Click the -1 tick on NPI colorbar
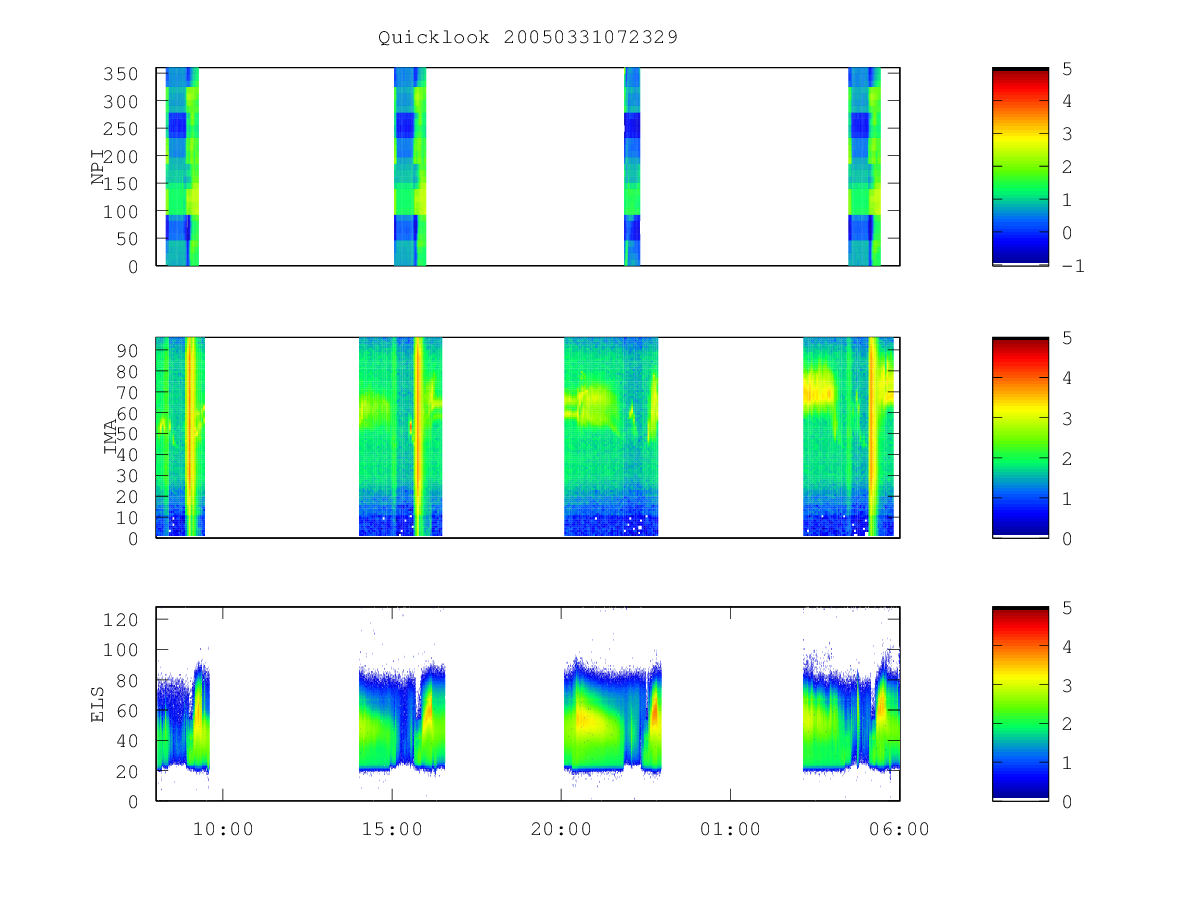Image resolution: width=1200 pixels, height=900 pixels. pos(1074,266)
